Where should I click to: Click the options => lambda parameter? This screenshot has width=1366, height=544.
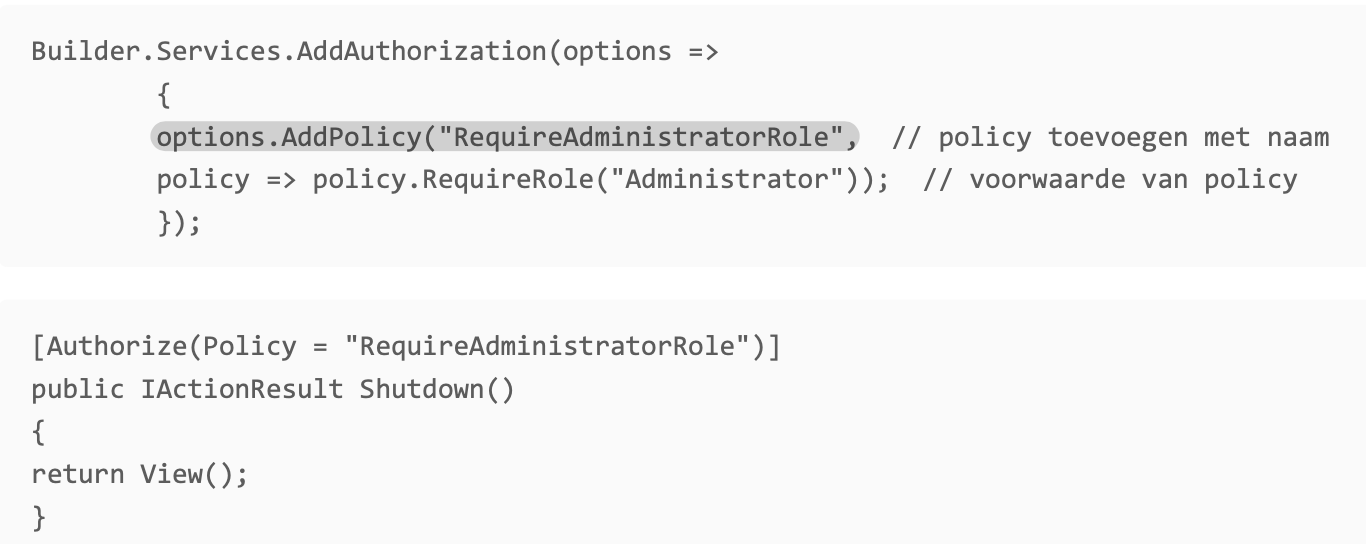coord(641,51)
